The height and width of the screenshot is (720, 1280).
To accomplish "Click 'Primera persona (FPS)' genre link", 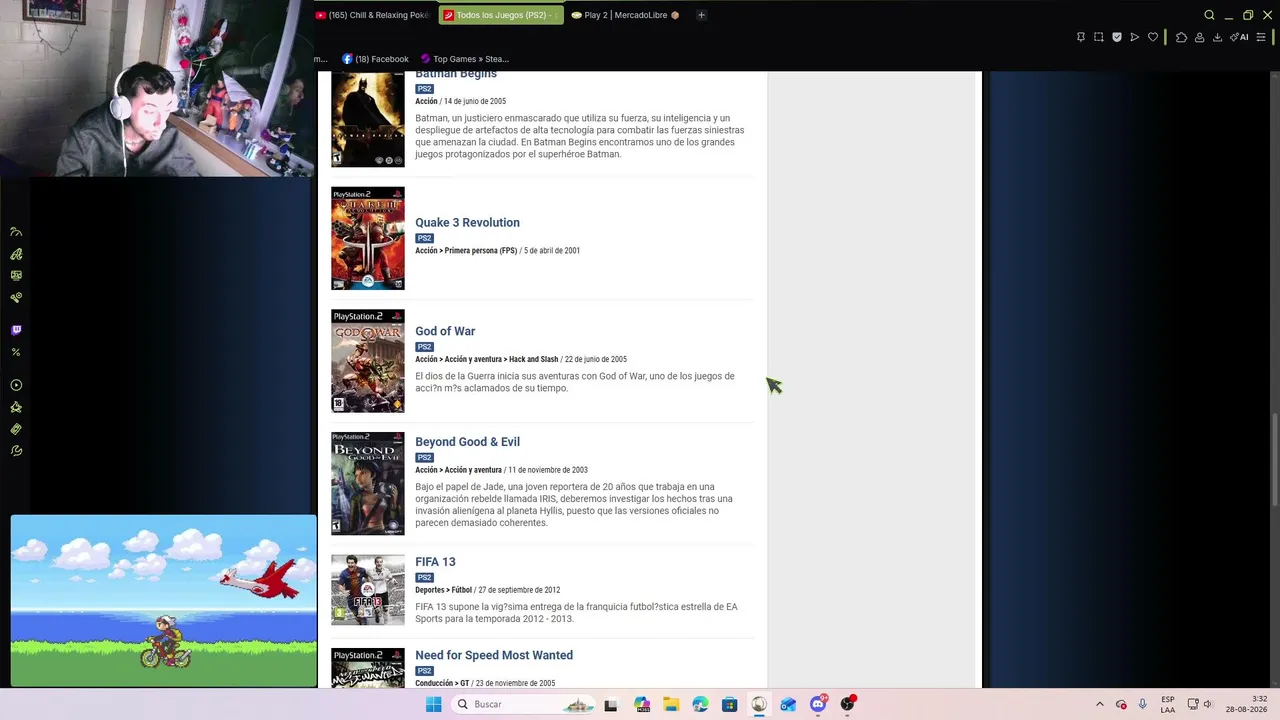I will [x=481, y=251].
